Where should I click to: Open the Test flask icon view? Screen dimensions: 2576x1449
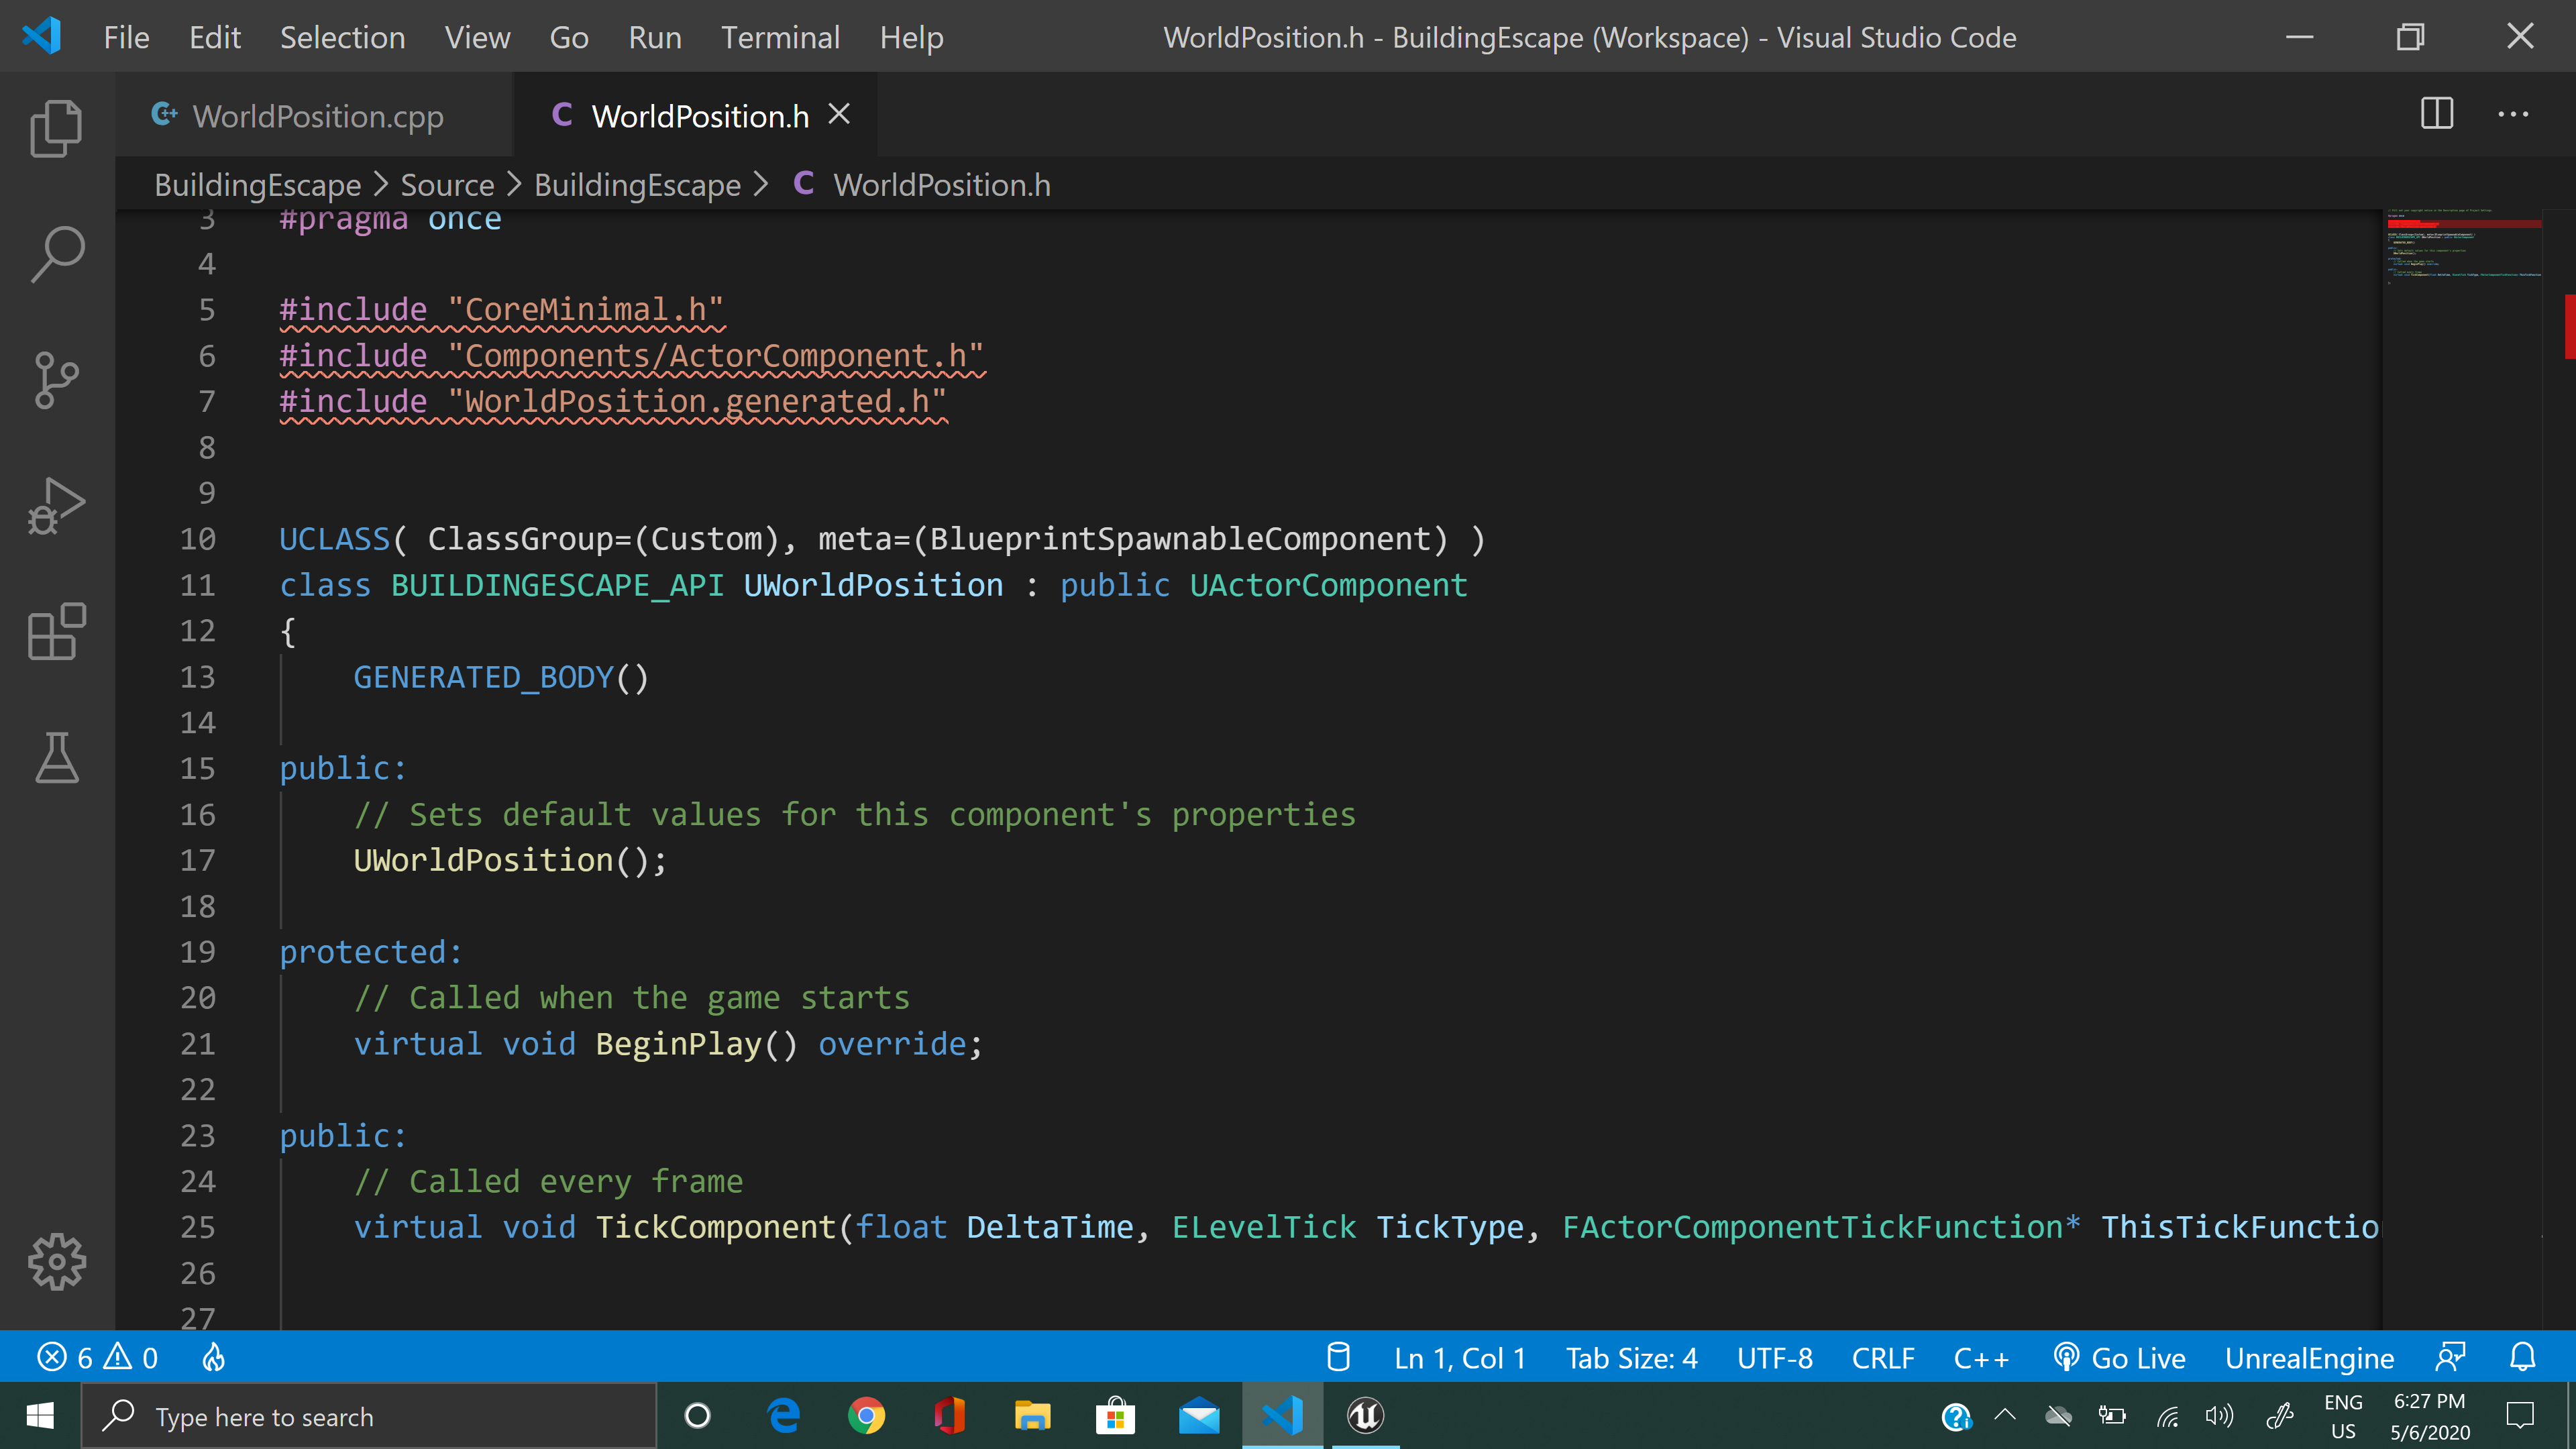(x=56, y=757)
